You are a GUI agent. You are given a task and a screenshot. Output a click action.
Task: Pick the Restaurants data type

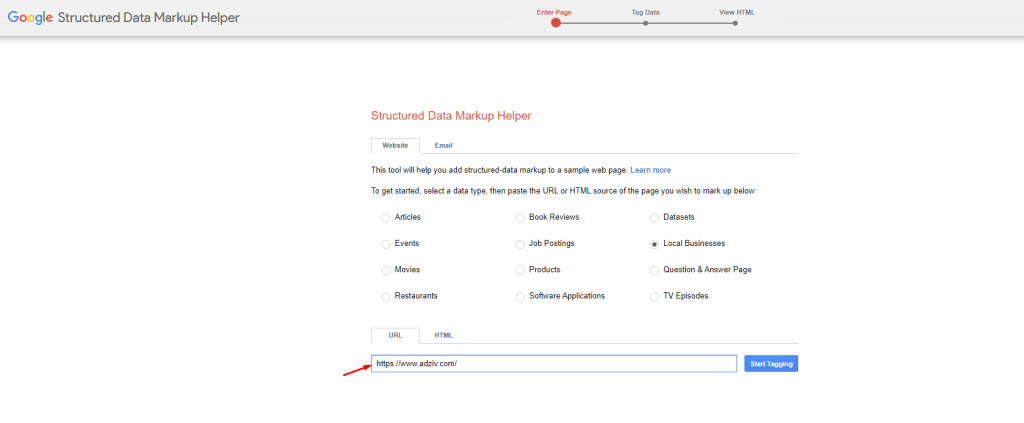pos(386,296)
